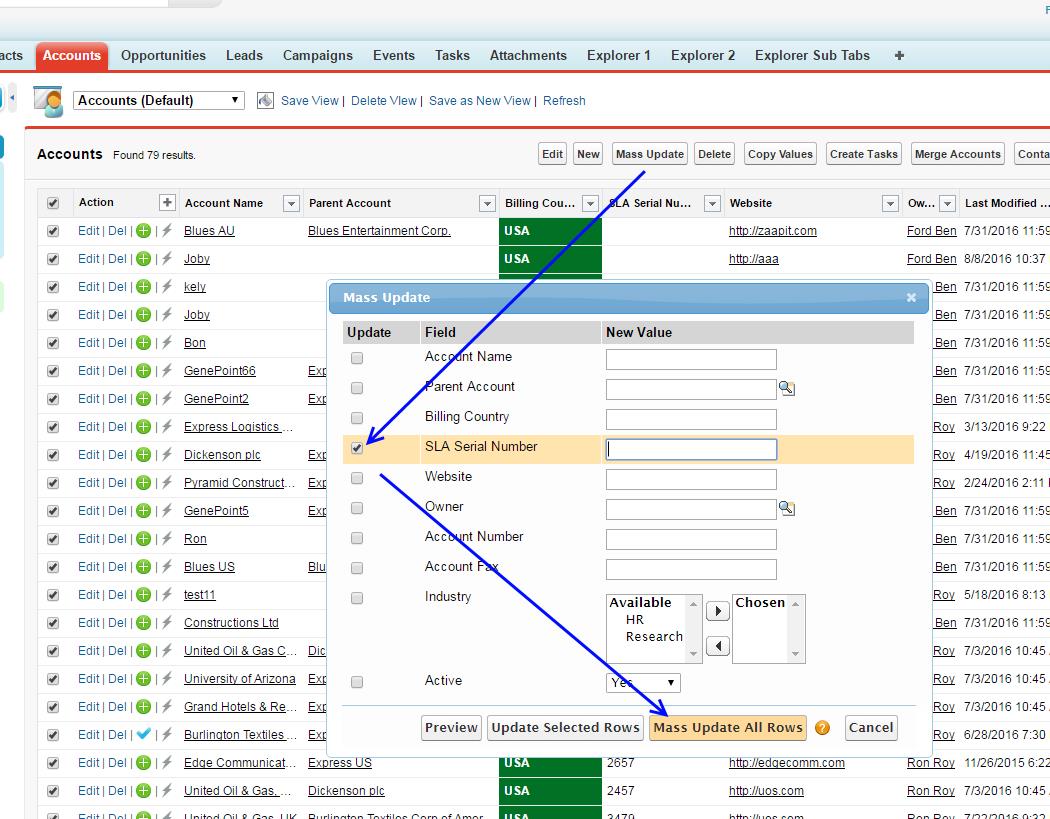Open Parent Account lookup magnifier in Mass Update
This screenshot has height=819, width=1050.
(x=787, y=388)
